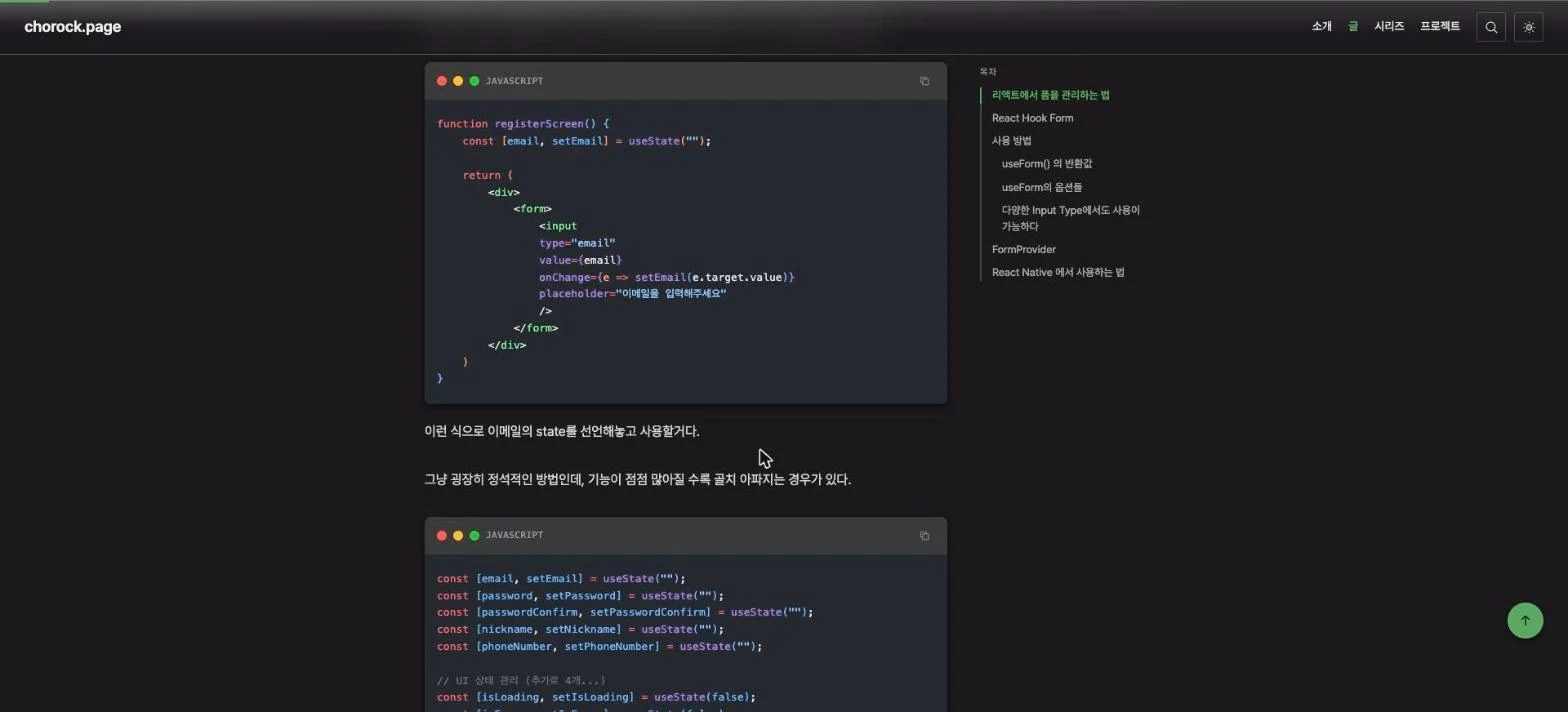Open the 소개 menu item
This screenshot has width=1568, height=712.
tap(1321, 27)
